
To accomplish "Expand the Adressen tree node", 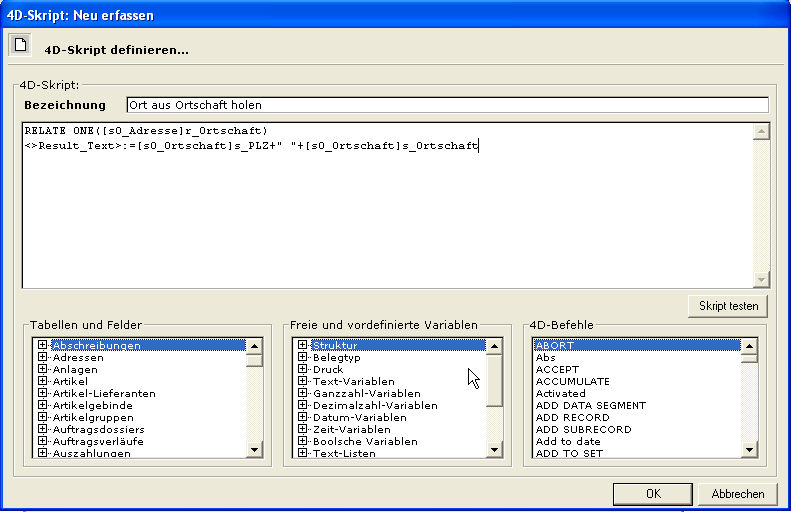I will [43, 358].
